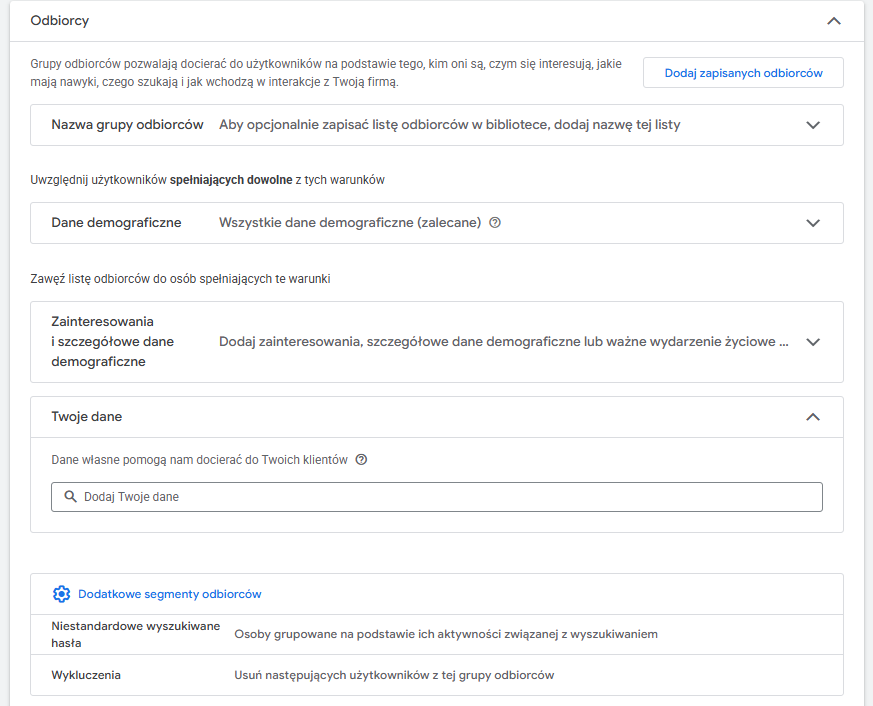Click the Twoje dane panel heading

(x=86, y=417)
